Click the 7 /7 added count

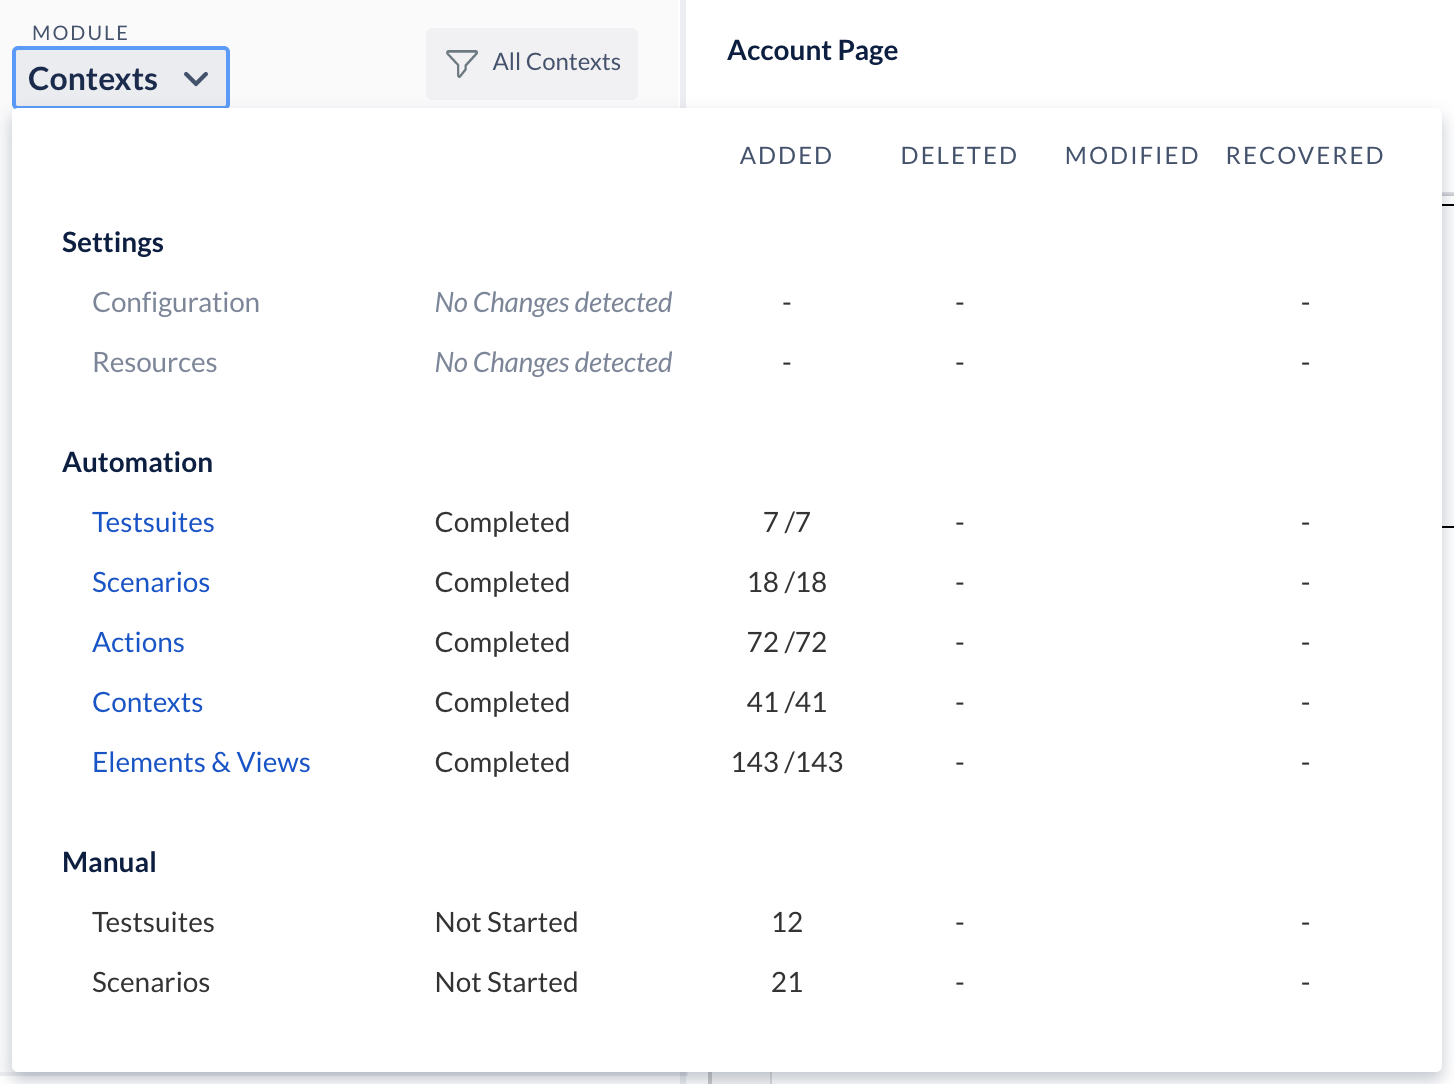787,522
